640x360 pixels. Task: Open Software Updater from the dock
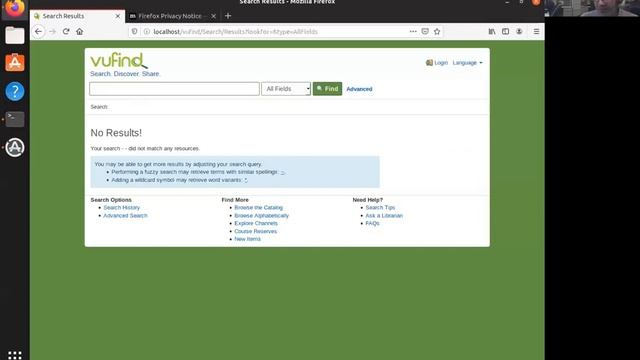[x=15, y=147]
